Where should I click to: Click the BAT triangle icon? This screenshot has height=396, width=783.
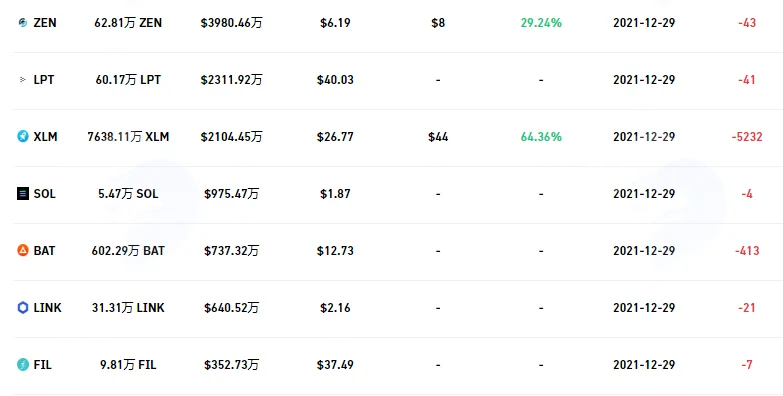pos(23,250)
